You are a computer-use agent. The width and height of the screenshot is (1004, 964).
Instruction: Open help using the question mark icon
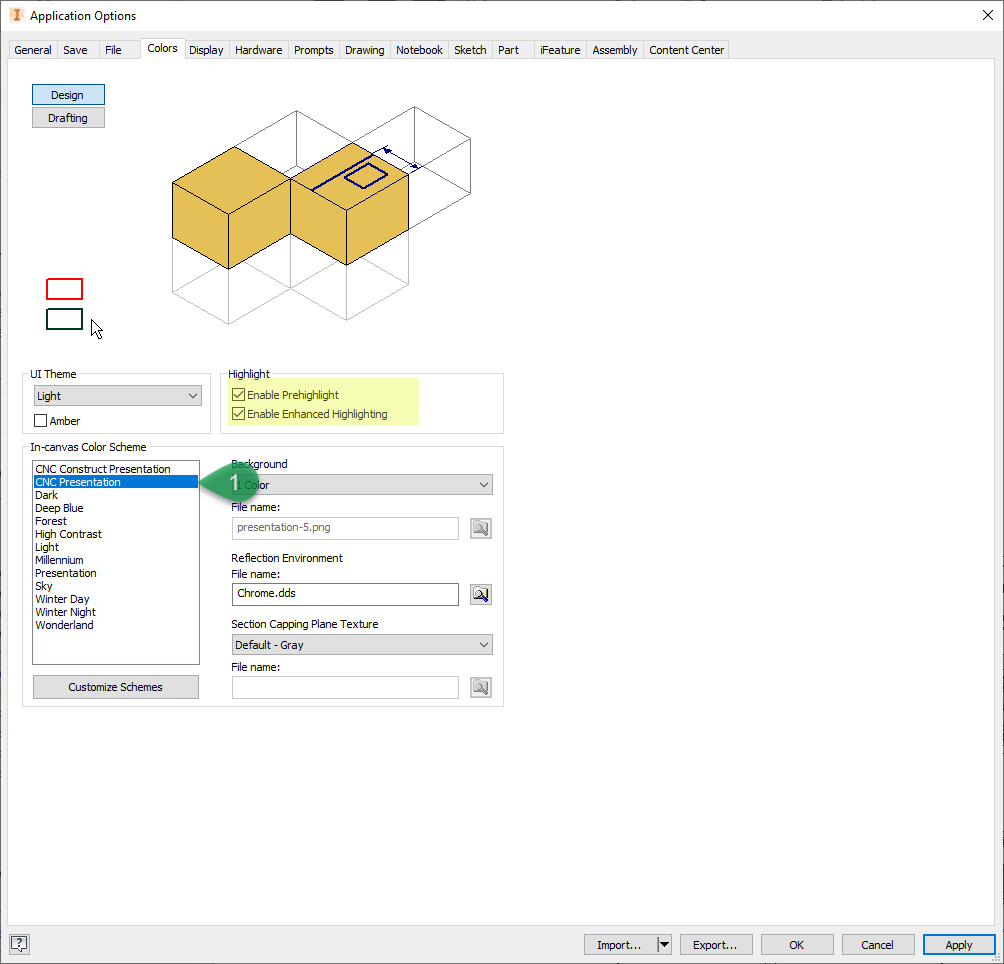[x=18, y=943]
